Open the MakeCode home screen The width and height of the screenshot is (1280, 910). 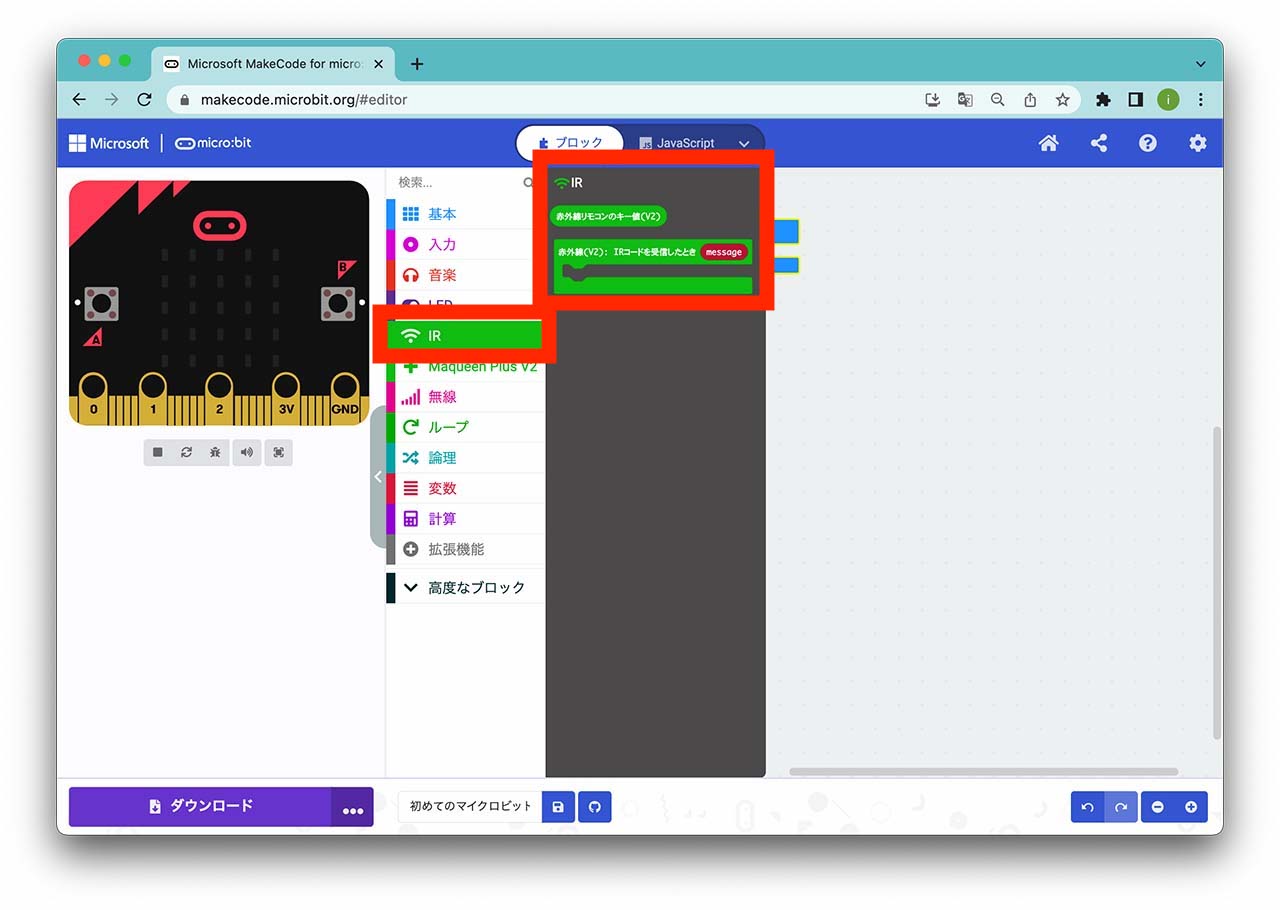coord(1048,143)
